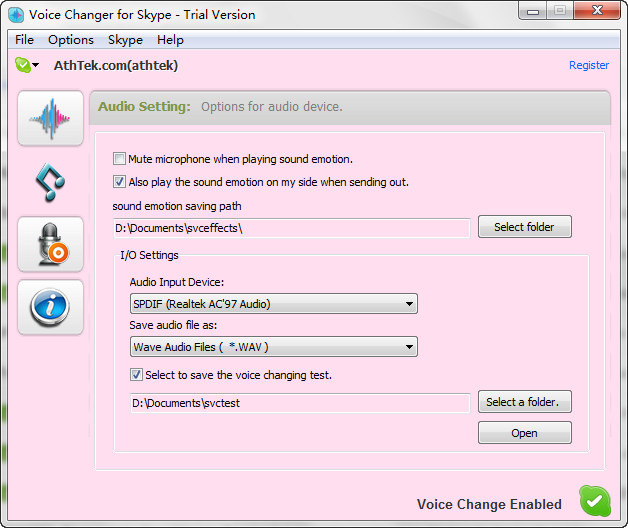Open the voice changer waveform panel
The height and width of the screenshot is (528, 628).
[50, 118]
